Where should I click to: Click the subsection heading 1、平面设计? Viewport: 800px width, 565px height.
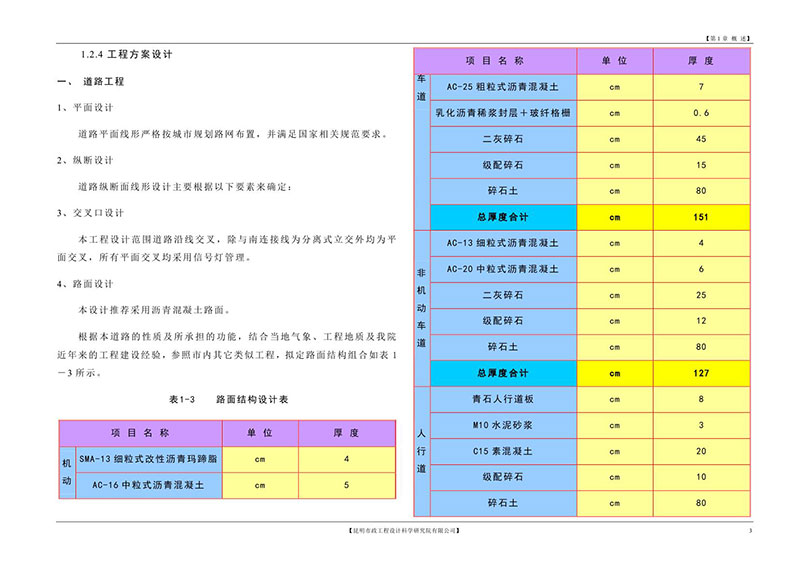click(x=91, y=107)
